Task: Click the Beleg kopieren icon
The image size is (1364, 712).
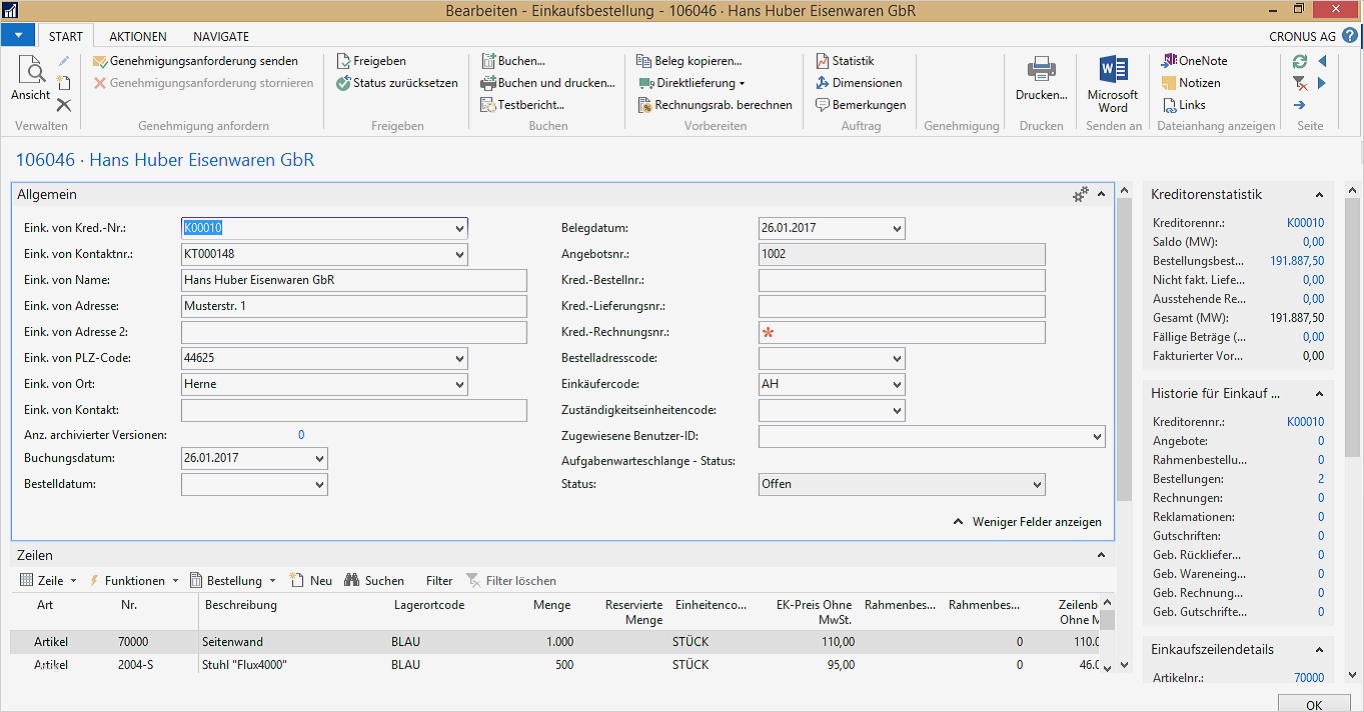Action: point(645,61)
